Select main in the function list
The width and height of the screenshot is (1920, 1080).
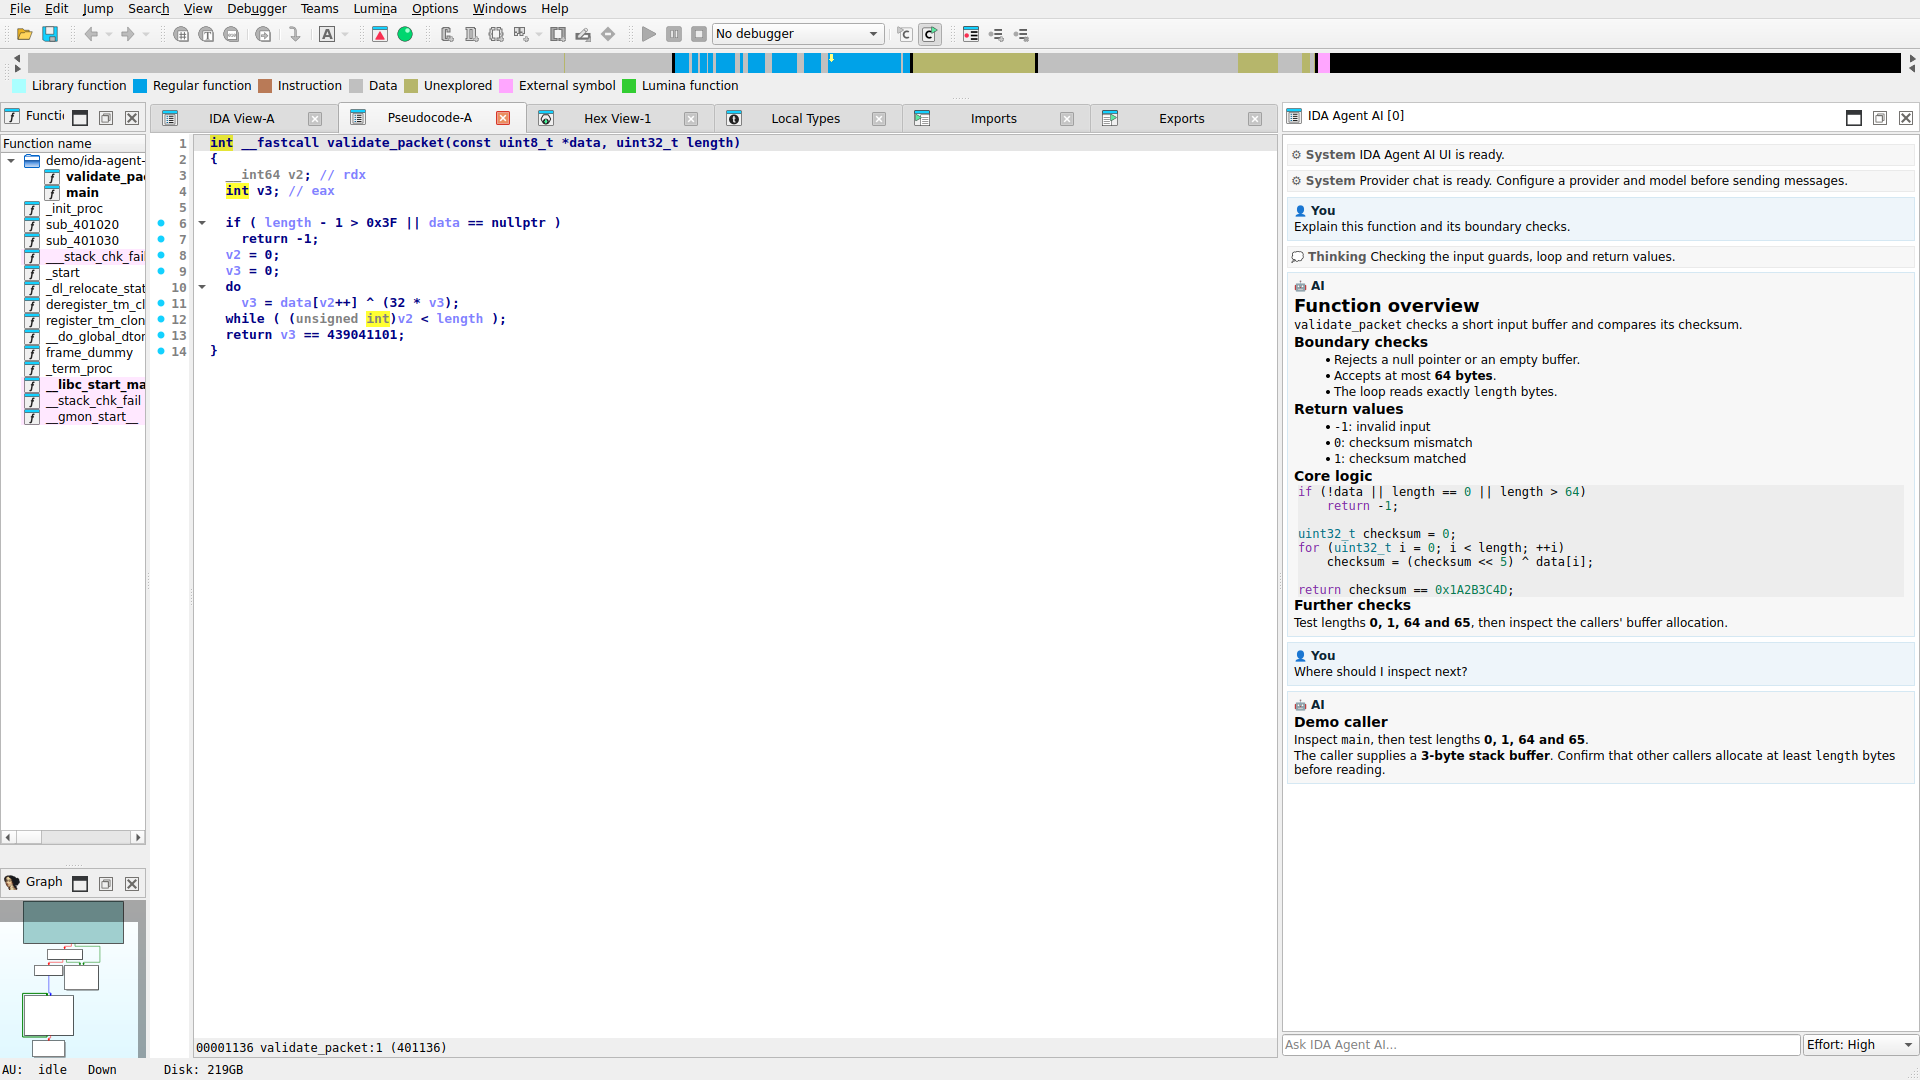82,193
